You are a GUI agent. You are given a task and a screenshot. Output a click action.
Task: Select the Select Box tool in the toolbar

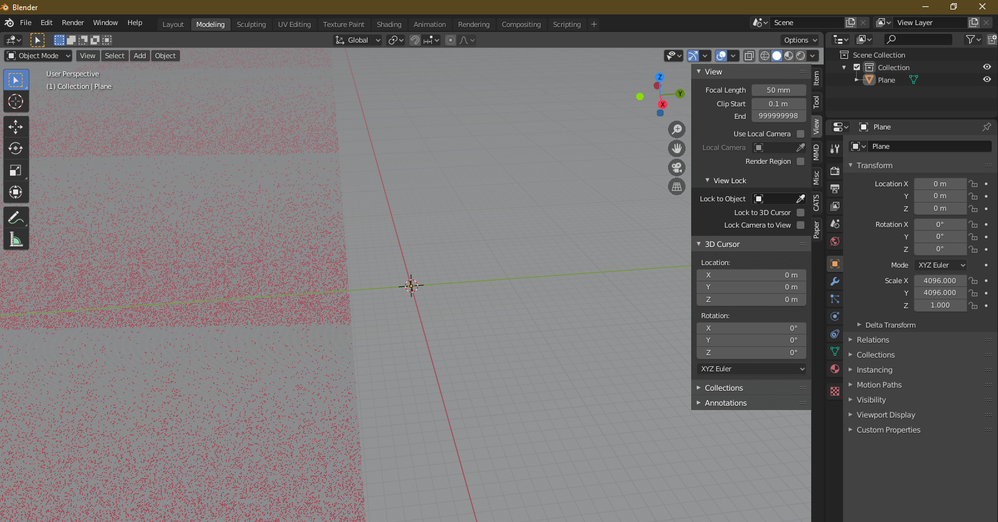click(x=16, y=80)
